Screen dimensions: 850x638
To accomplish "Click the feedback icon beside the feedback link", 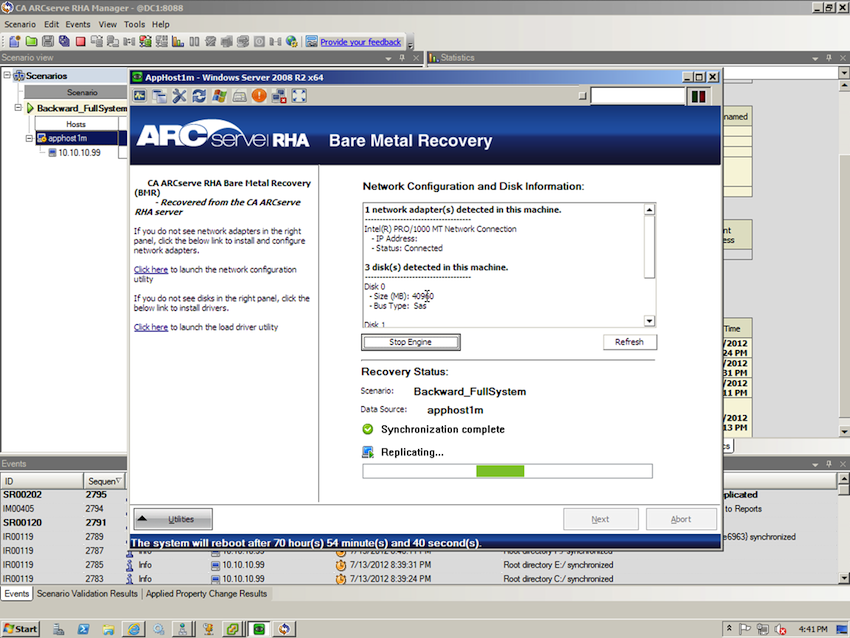I will [311, 41].
